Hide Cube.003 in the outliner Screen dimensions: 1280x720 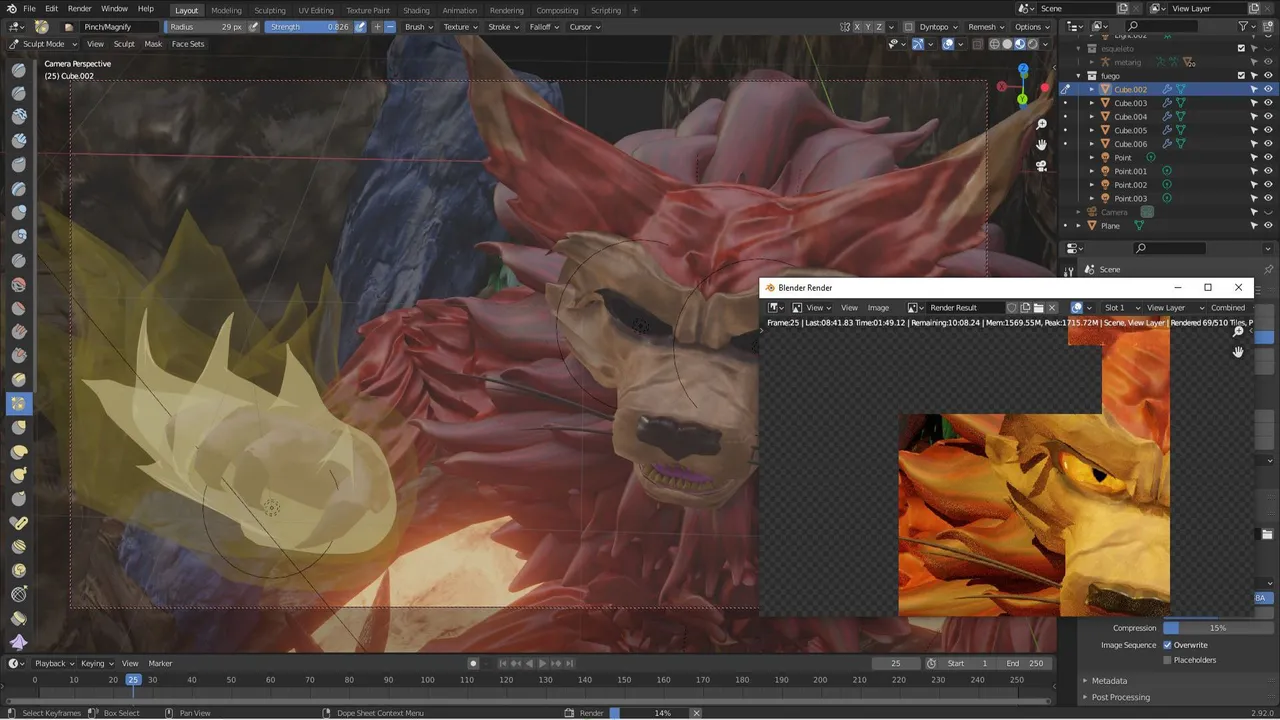(x=1268, y=103)
